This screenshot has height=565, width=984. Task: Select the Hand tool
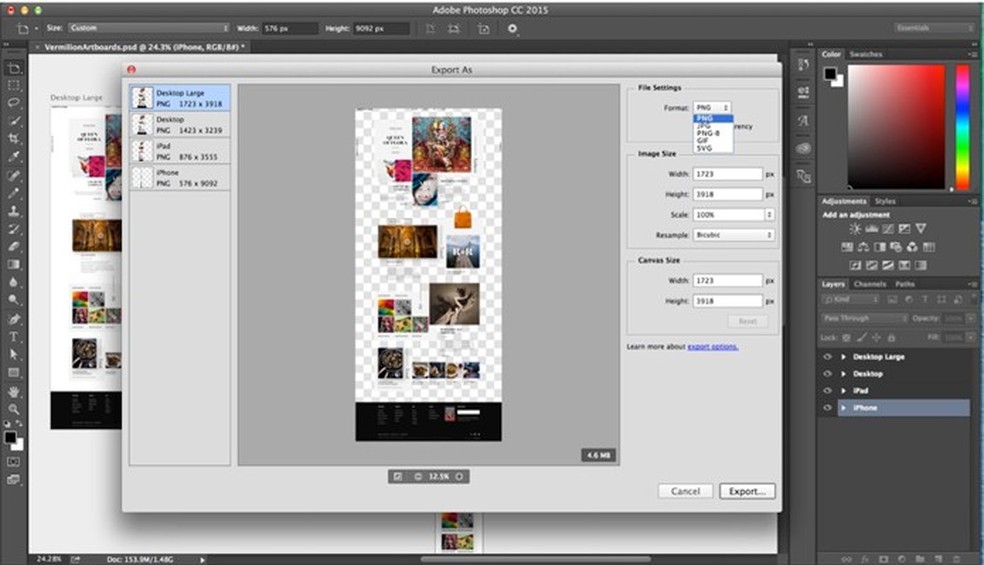[x=14, y=391]
